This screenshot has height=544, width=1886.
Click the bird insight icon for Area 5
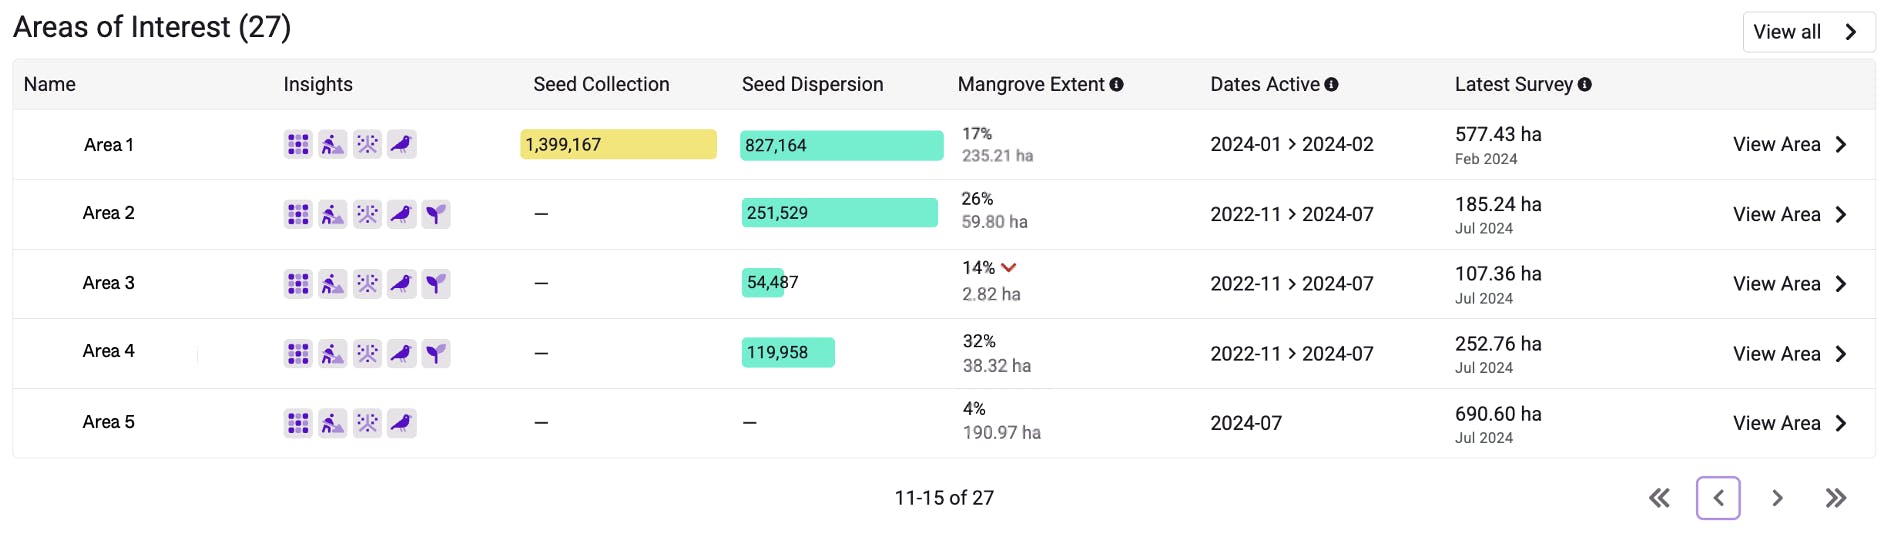click(401, 423)
